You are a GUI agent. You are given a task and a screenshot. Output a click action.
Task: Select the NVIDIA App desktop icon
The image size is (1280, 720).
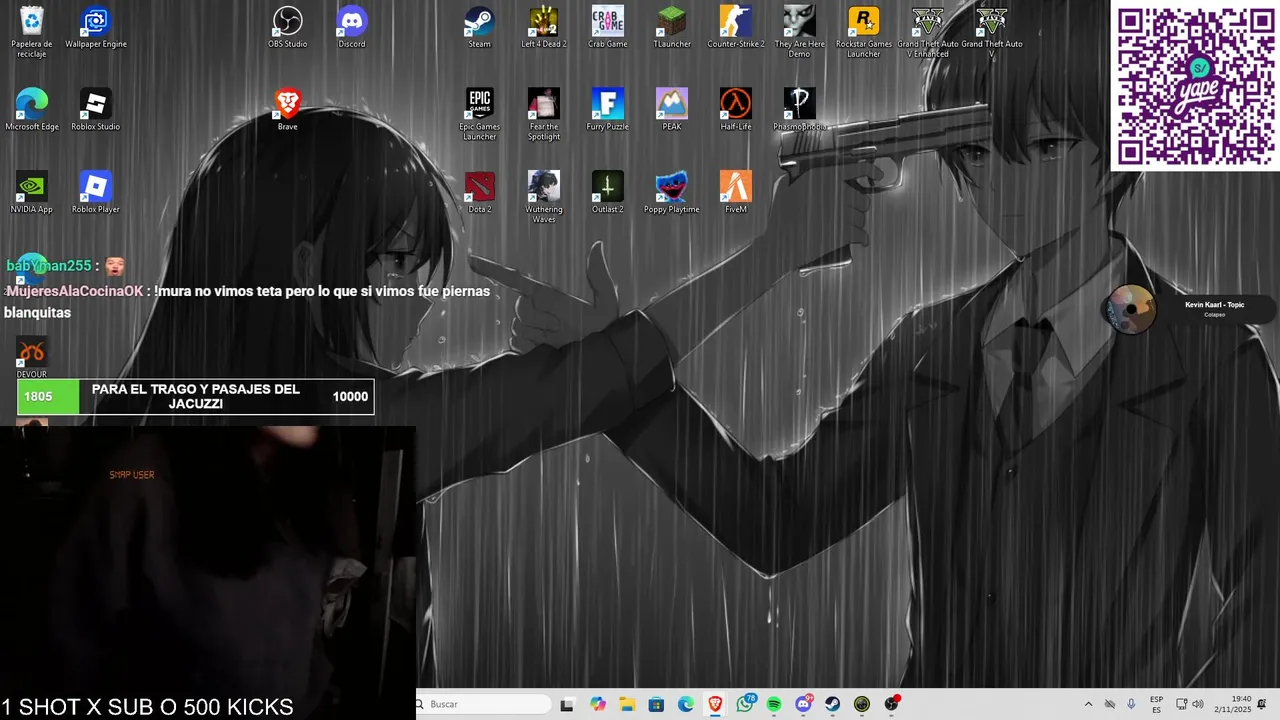(x=32, y=193)
